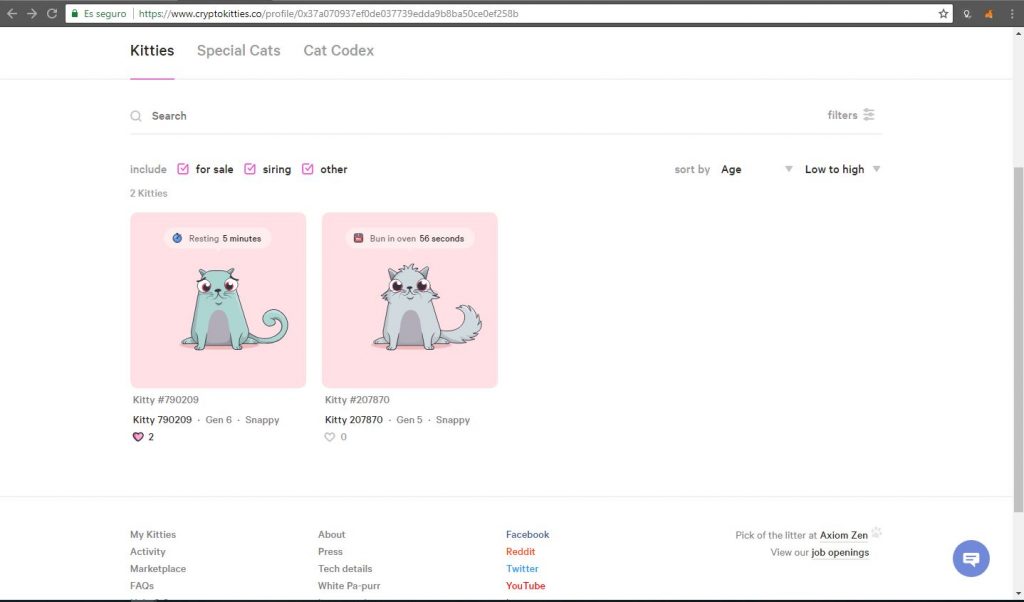Open the job openings link
1024x602 pixels.
pos(840,552)
